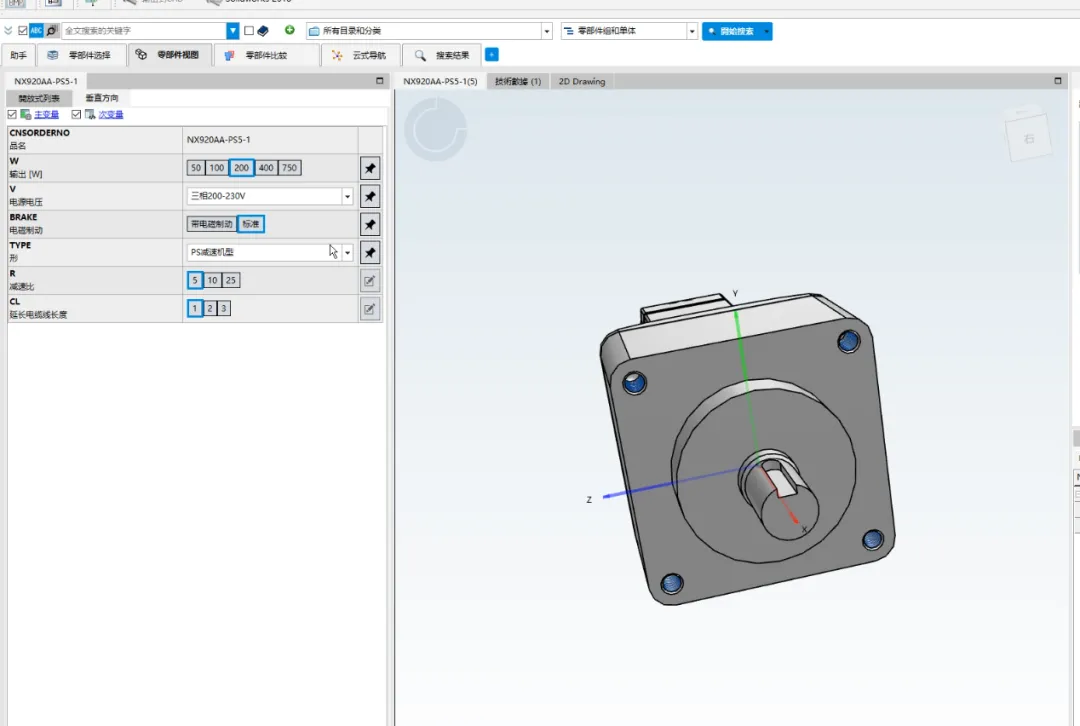Pin the W output row
The height and width of the screenshot is (726, 1080).
[370, 168]
